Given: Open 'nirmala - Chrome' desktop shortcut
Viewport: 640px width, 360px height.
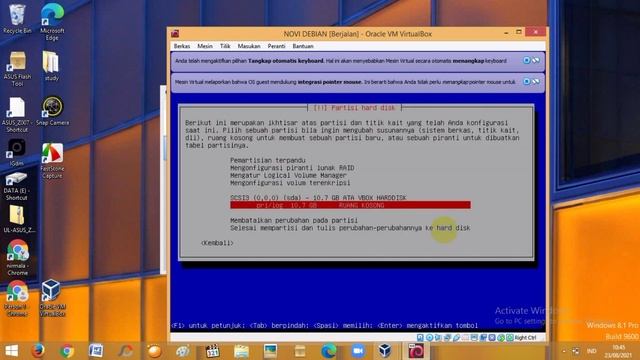Looking at the screenshot, I should [18, 257].
